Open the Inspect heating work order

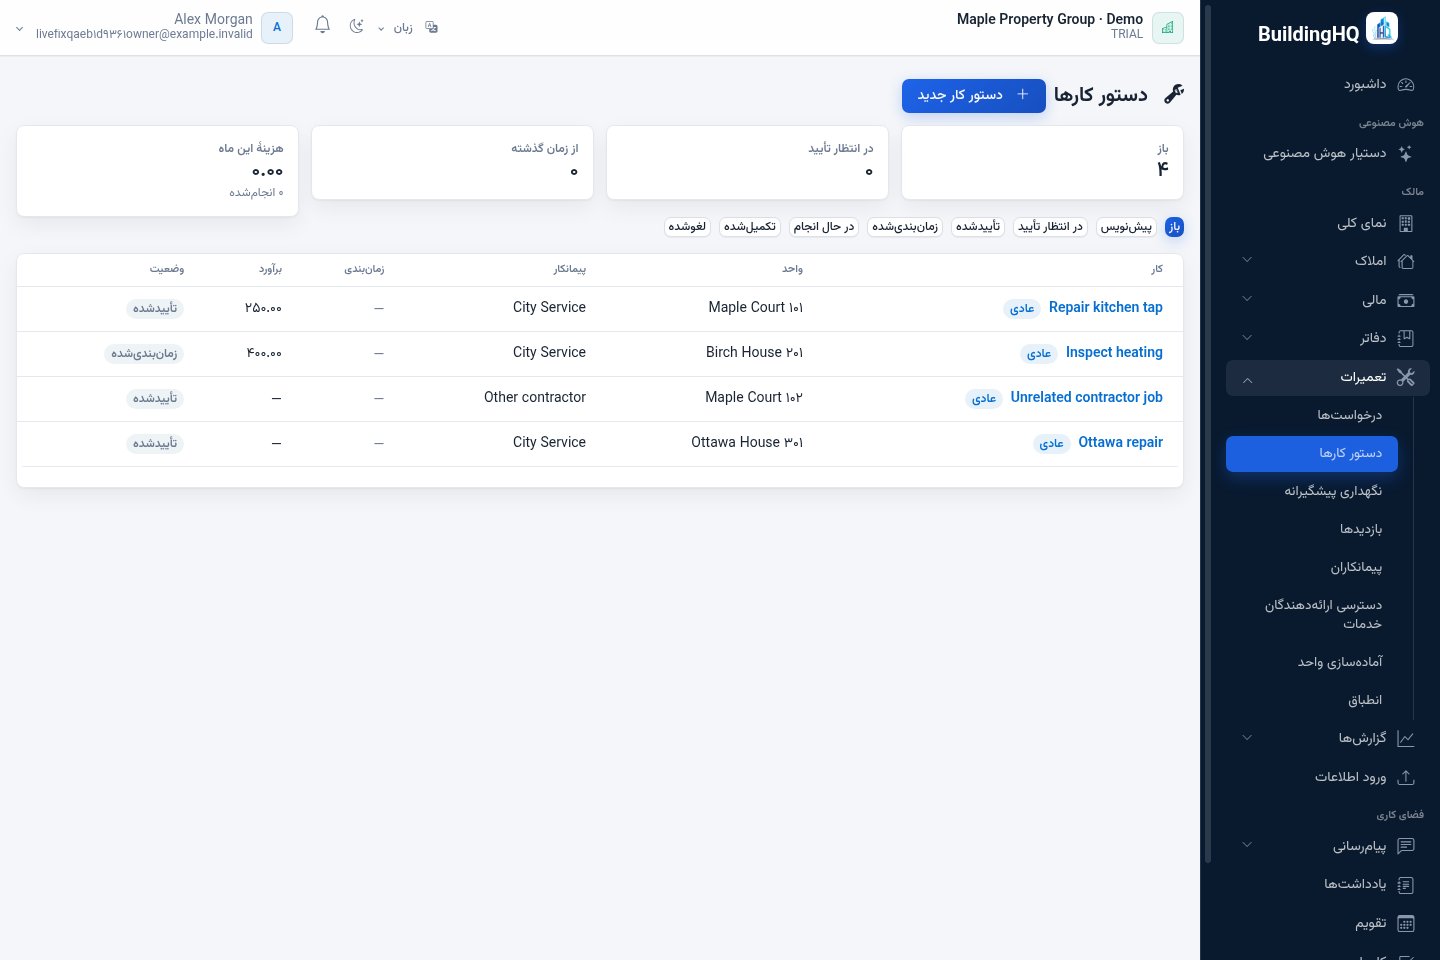[x=1114, y=352]
